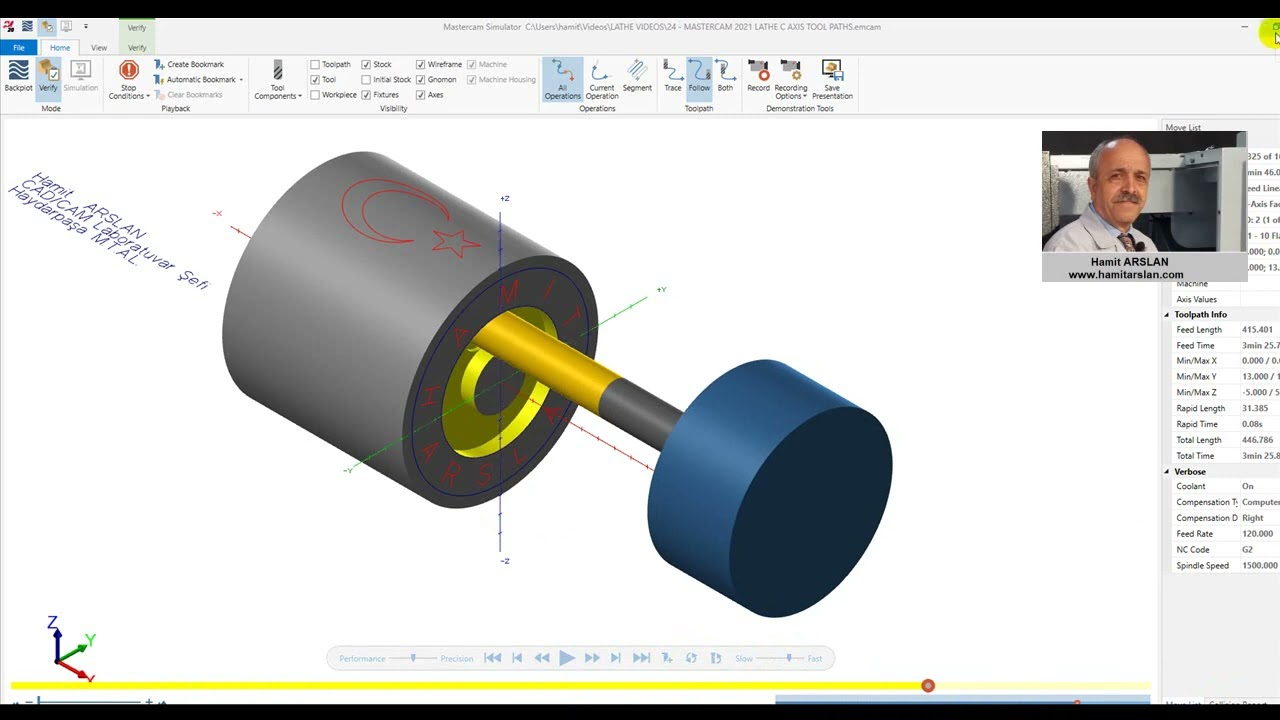1280x720 pixels.
Task: Click the XYZ view gnomon
Action: (72, 649)
